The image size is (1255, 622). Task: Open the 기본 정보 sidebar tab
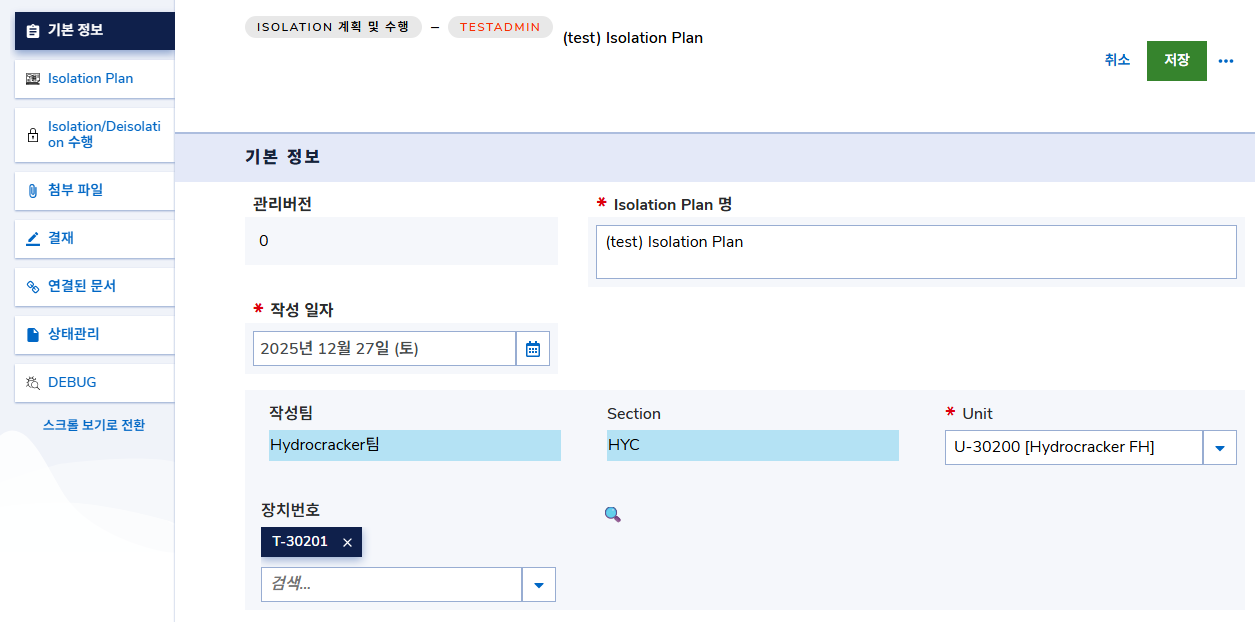click(x=94, y=30)
